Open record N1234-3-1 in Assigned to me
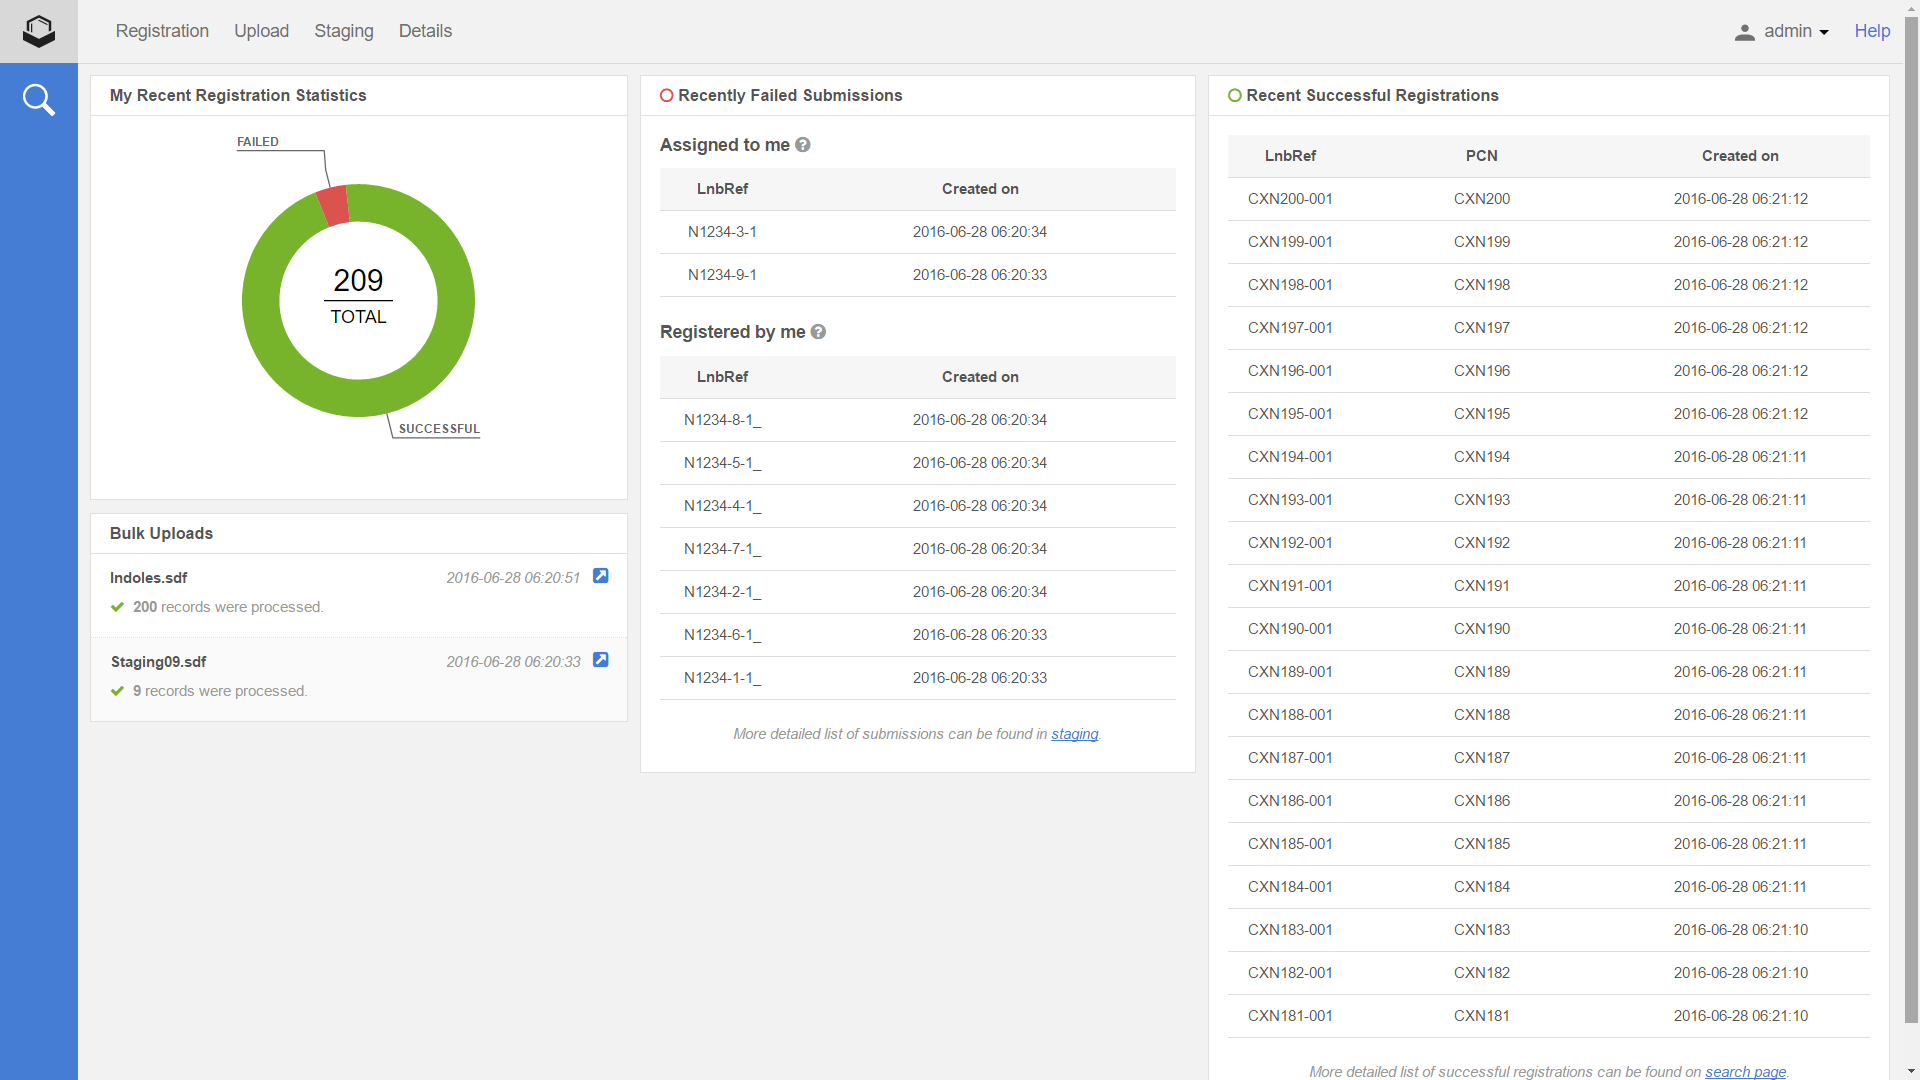The width and height of the screenshot is (1920, 1080). 722,231
